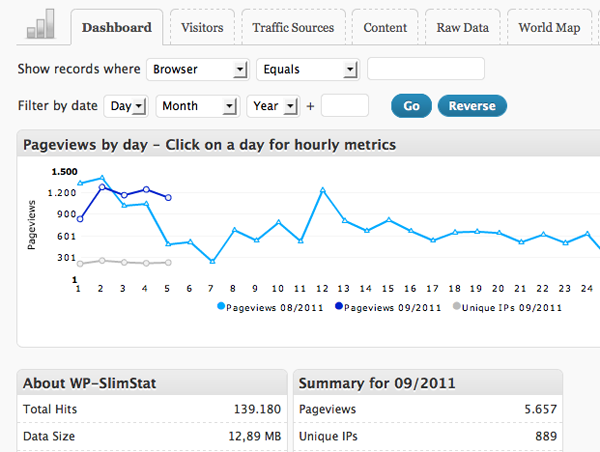
Task: Open the Equals operator dropdown
Action: pos(307,69)
